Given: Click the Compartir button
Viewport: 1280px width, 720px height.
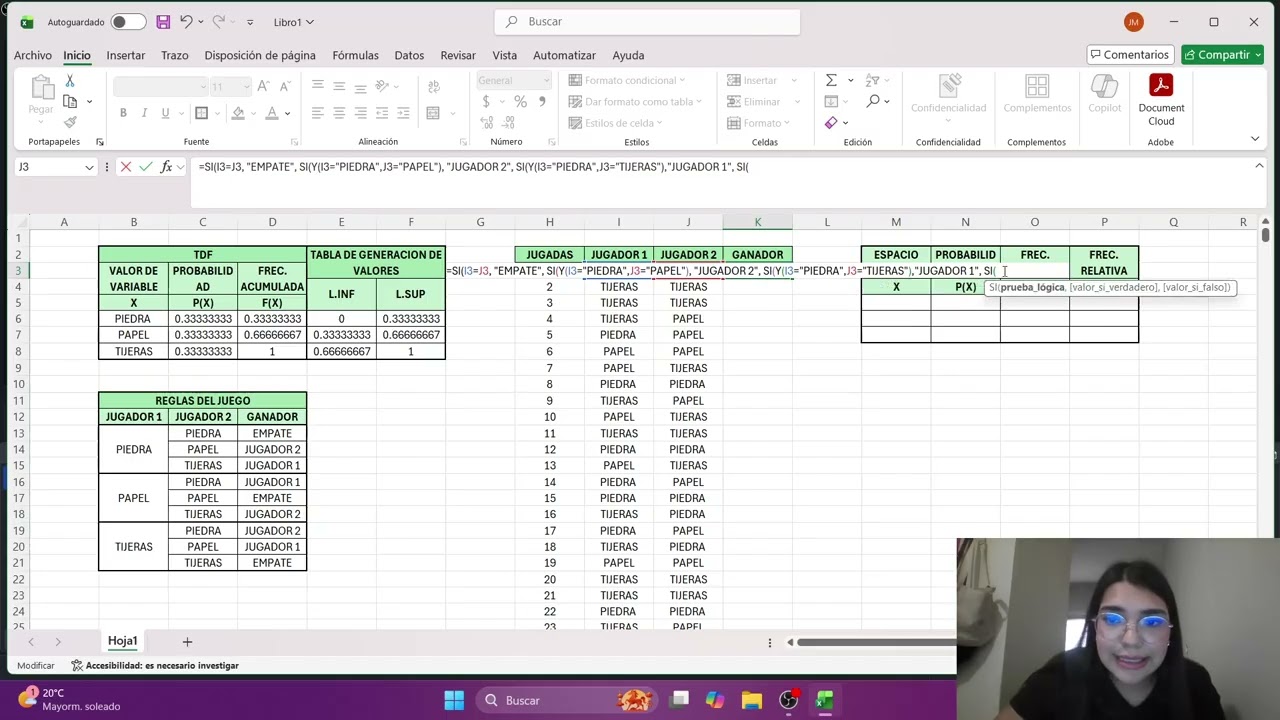Looking at the screenshot, I should coord(1222,54).
